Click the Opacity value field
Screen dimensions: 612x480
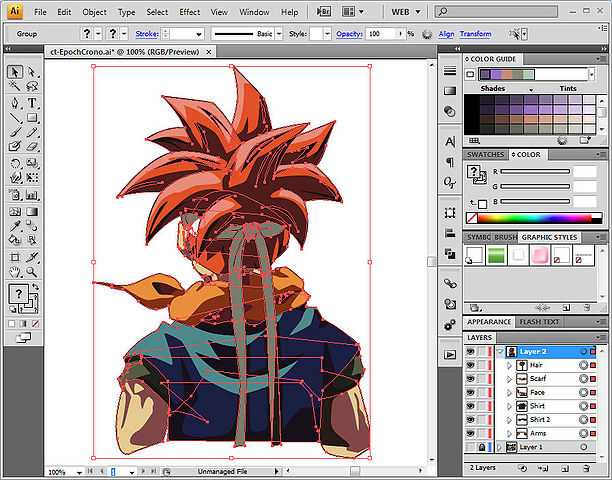381,34
